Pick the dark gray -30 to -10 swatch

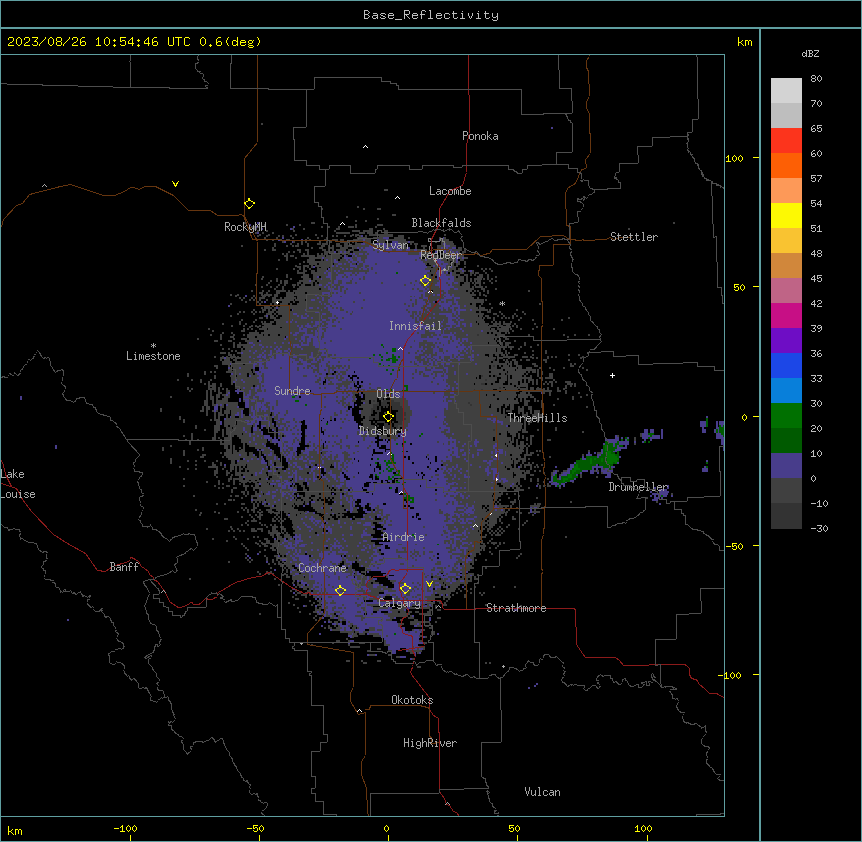tap(786, 516)
